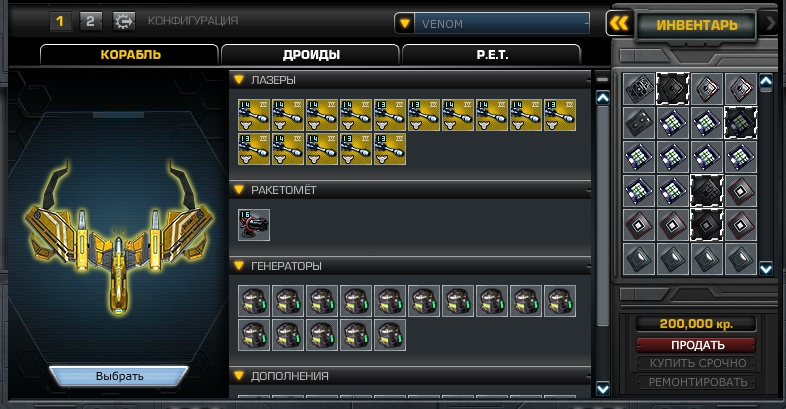Pick the top-left inventory module item
This screenshot has height=409, width=786.
coord(639,89)
